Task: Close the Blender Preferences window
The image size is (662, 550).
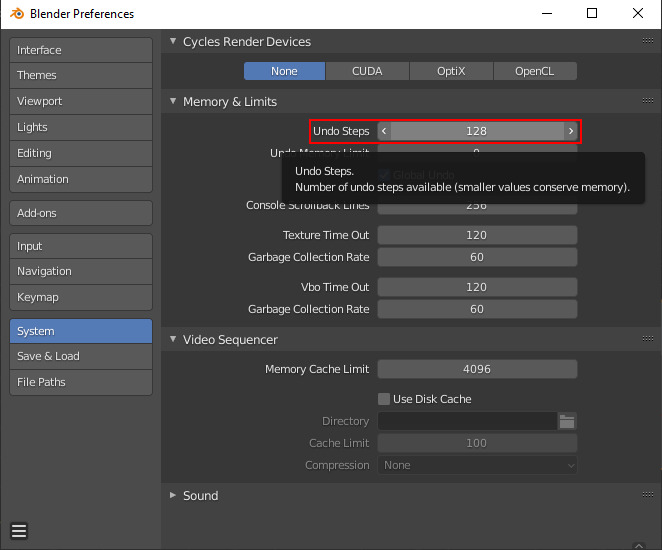Action: tap(638, 14)
